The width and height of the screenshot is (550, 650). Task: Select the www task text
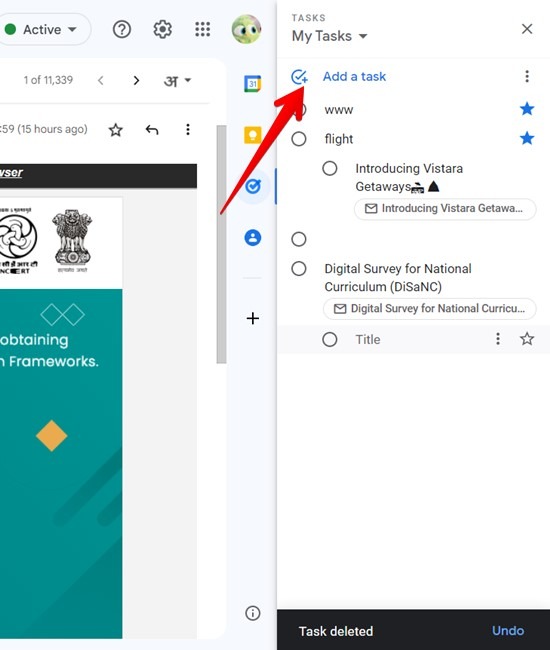(339, 110)
